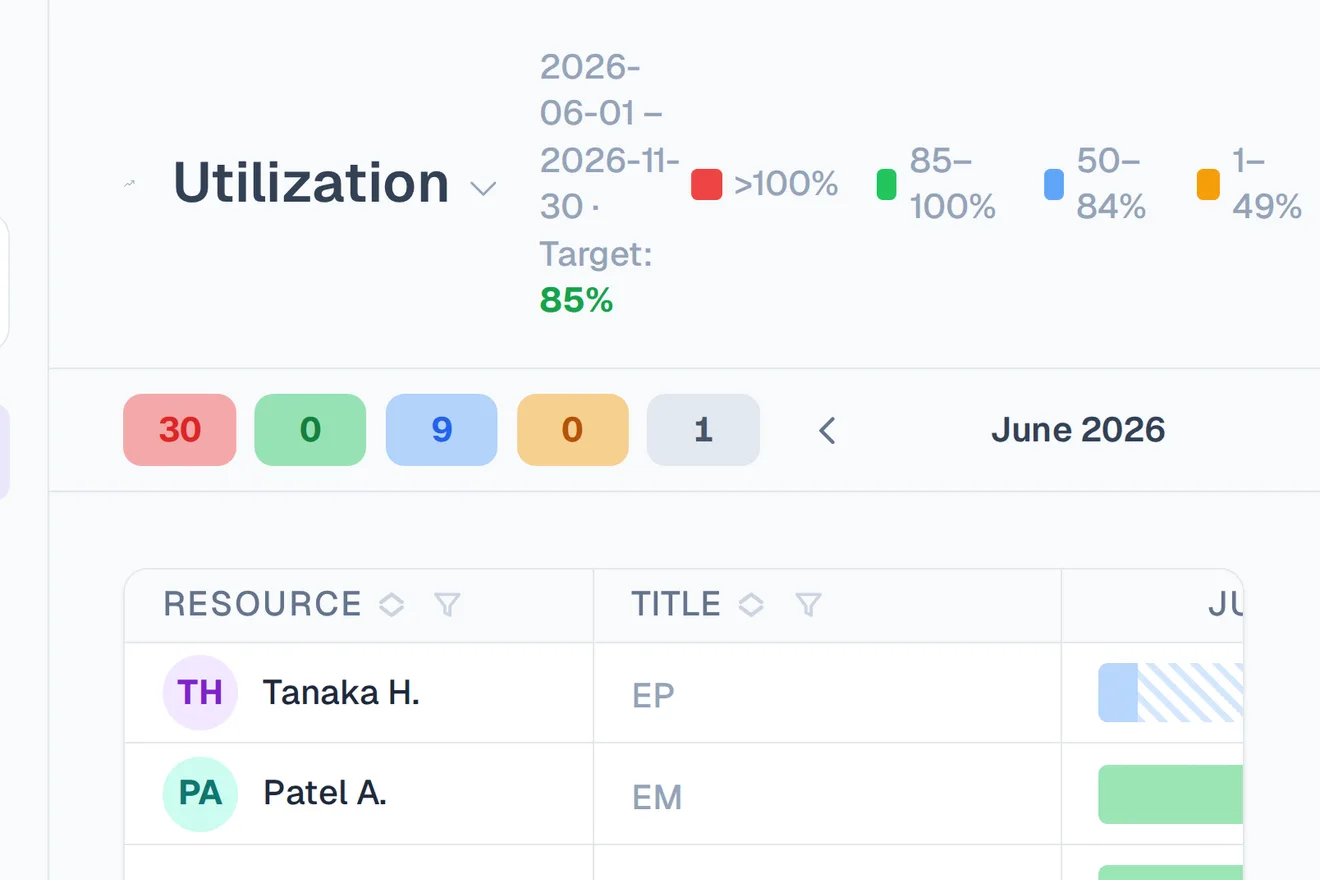This screenshot has height=880, width=1320.
Task: Filter by the red 30 over-utilized badge
Action: click(x=180, y=430)
